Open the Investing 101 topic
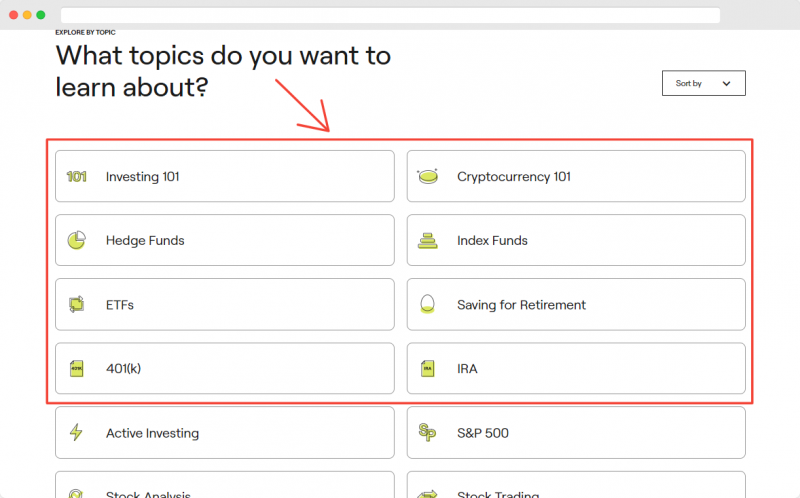 [224, 176]
